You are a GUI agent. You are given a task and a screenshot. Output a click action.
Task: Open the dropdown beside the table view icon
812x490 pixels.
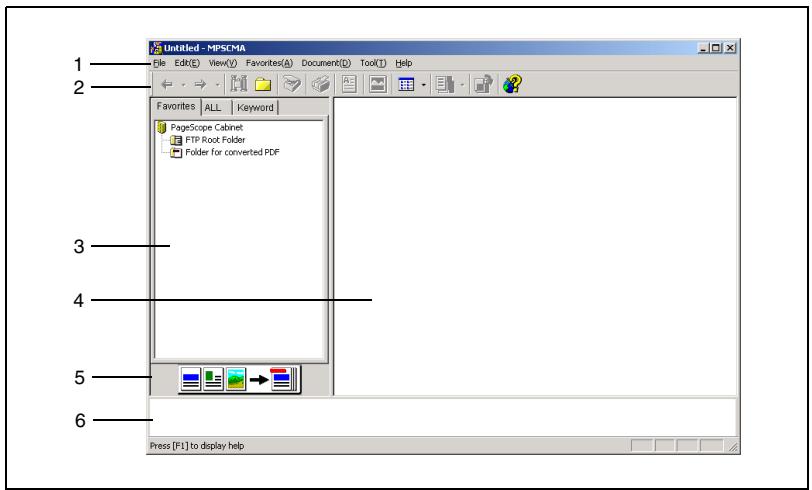[x=423, y=85]
